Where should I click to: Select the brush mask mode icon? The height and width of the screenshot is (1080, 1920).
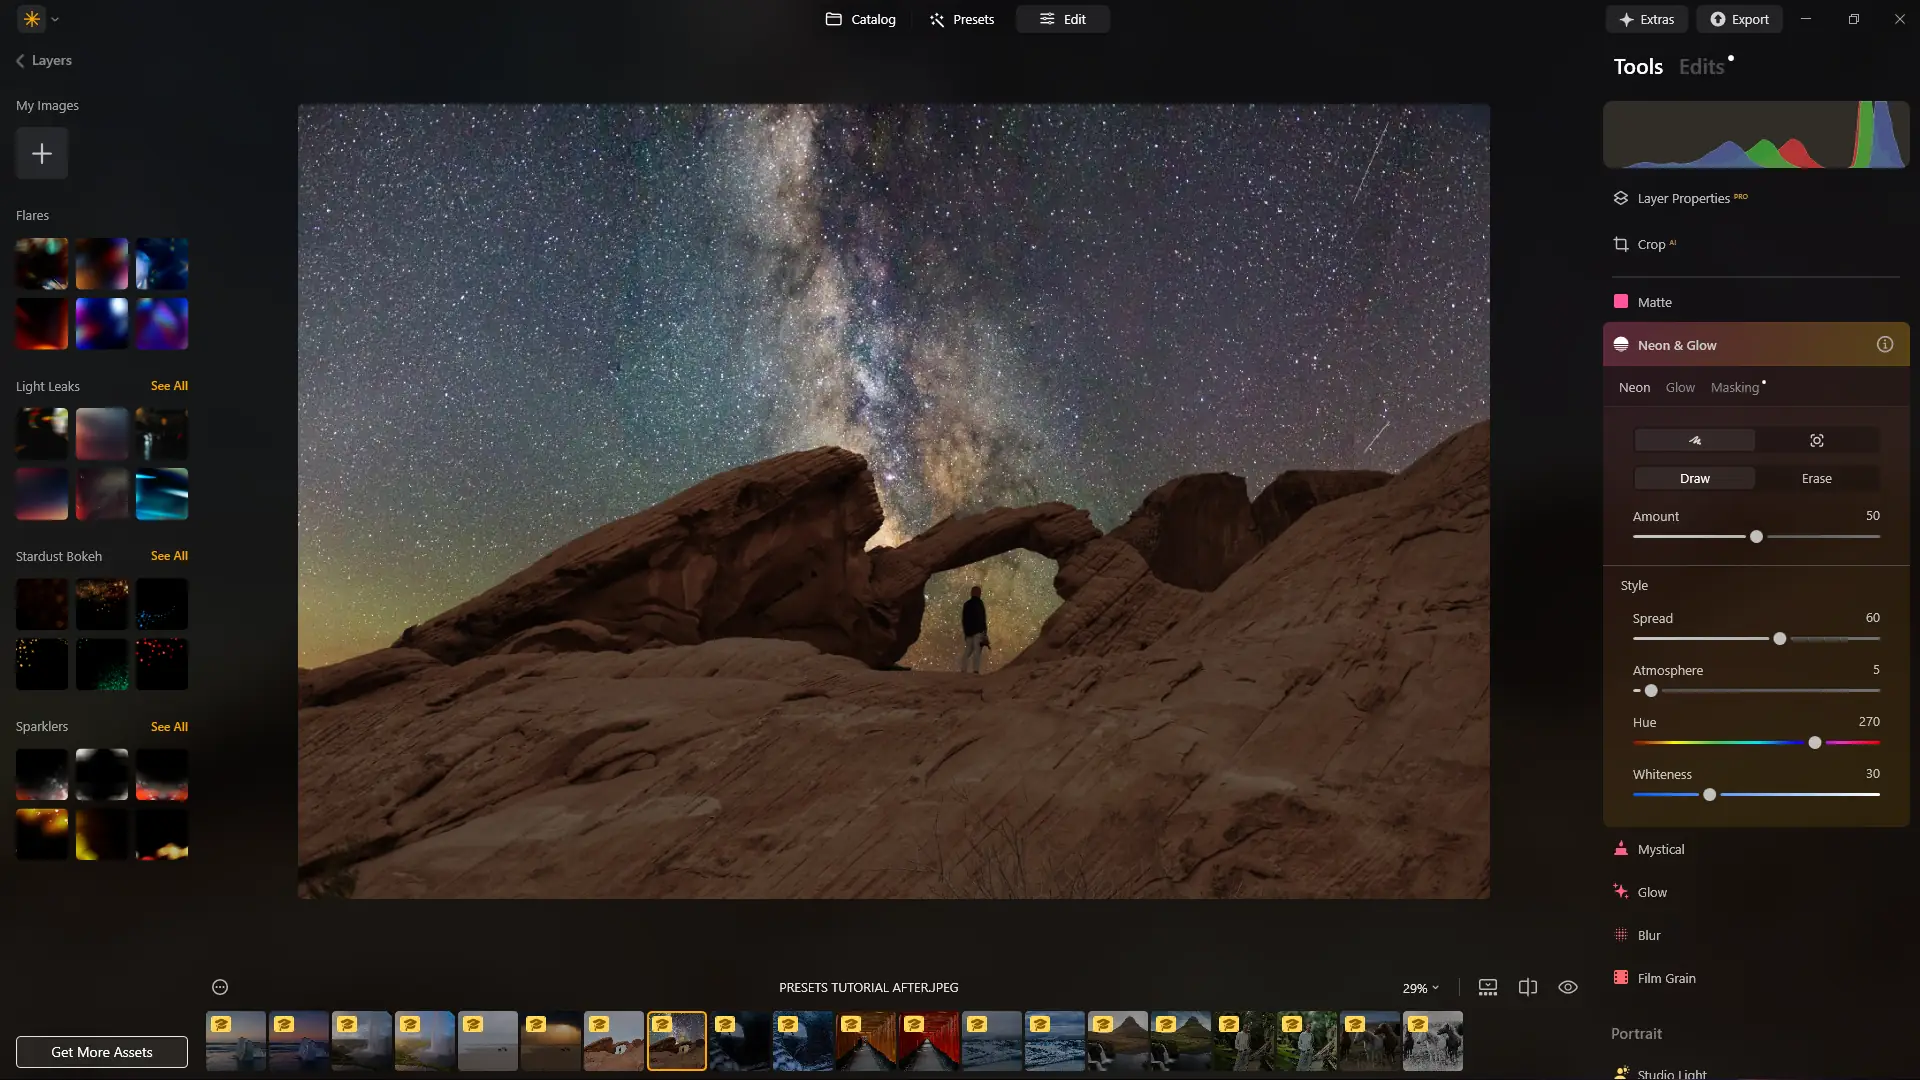1694,440
